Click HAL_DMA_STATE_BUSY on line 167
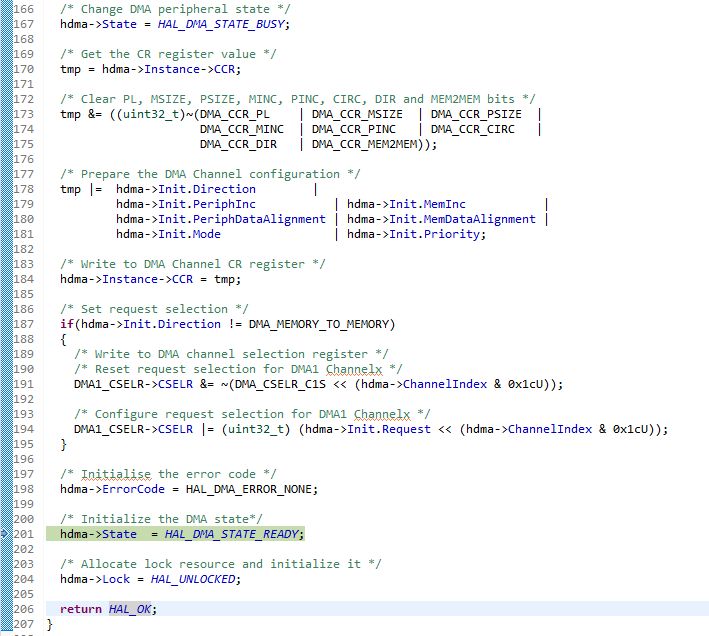709x636 pixels. [x=221, y=24]
